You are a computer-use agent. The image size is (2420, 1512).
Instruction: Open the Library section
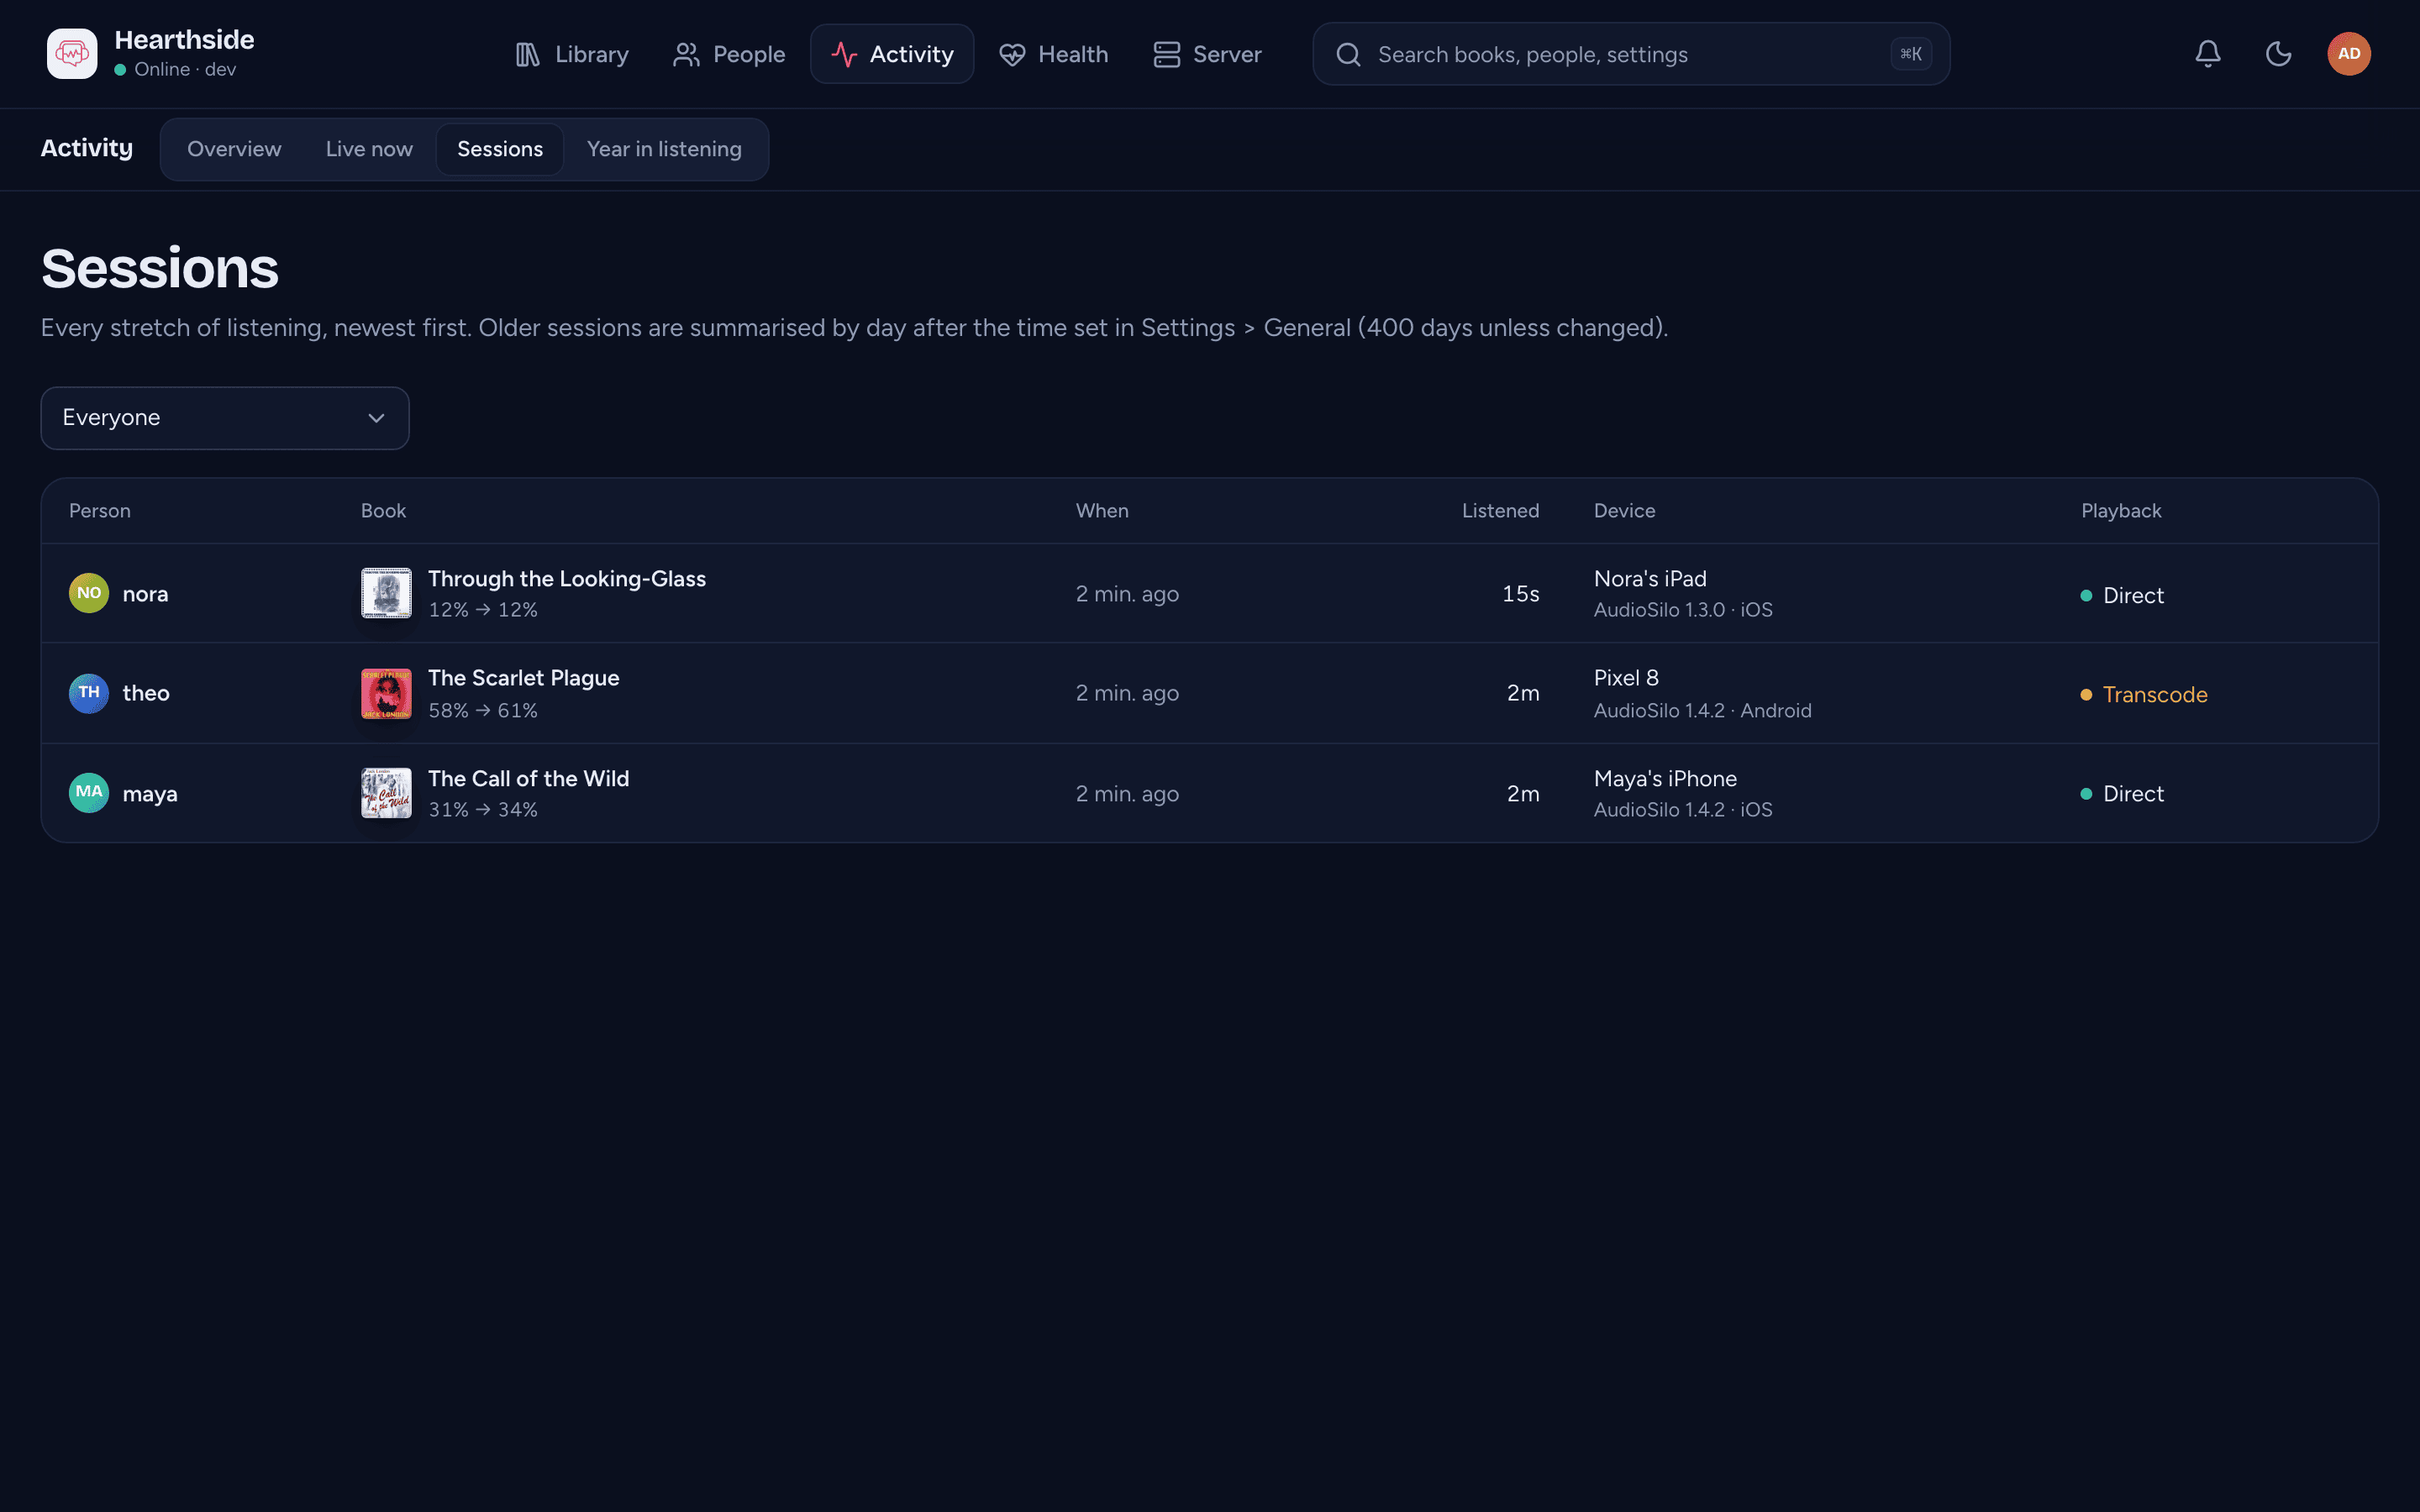(x=572, y=54)
